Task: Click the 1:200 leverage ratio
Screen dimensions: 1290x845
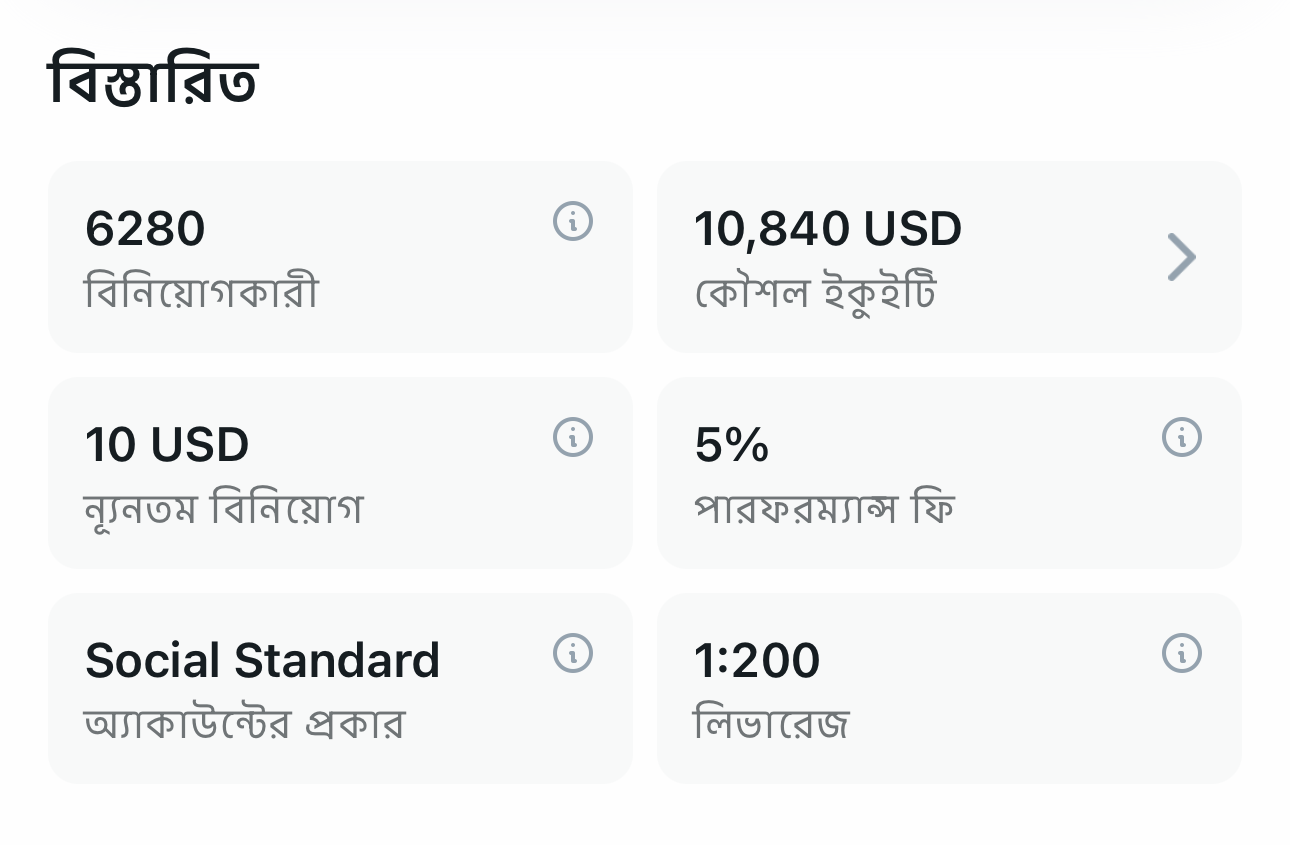Action: [x=757, y=661]
